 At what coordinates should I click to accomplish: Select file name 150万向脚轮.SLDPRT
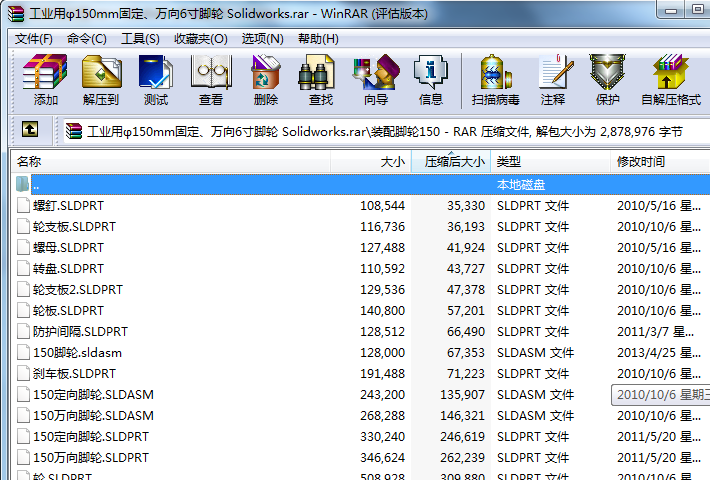click(91, 457)
